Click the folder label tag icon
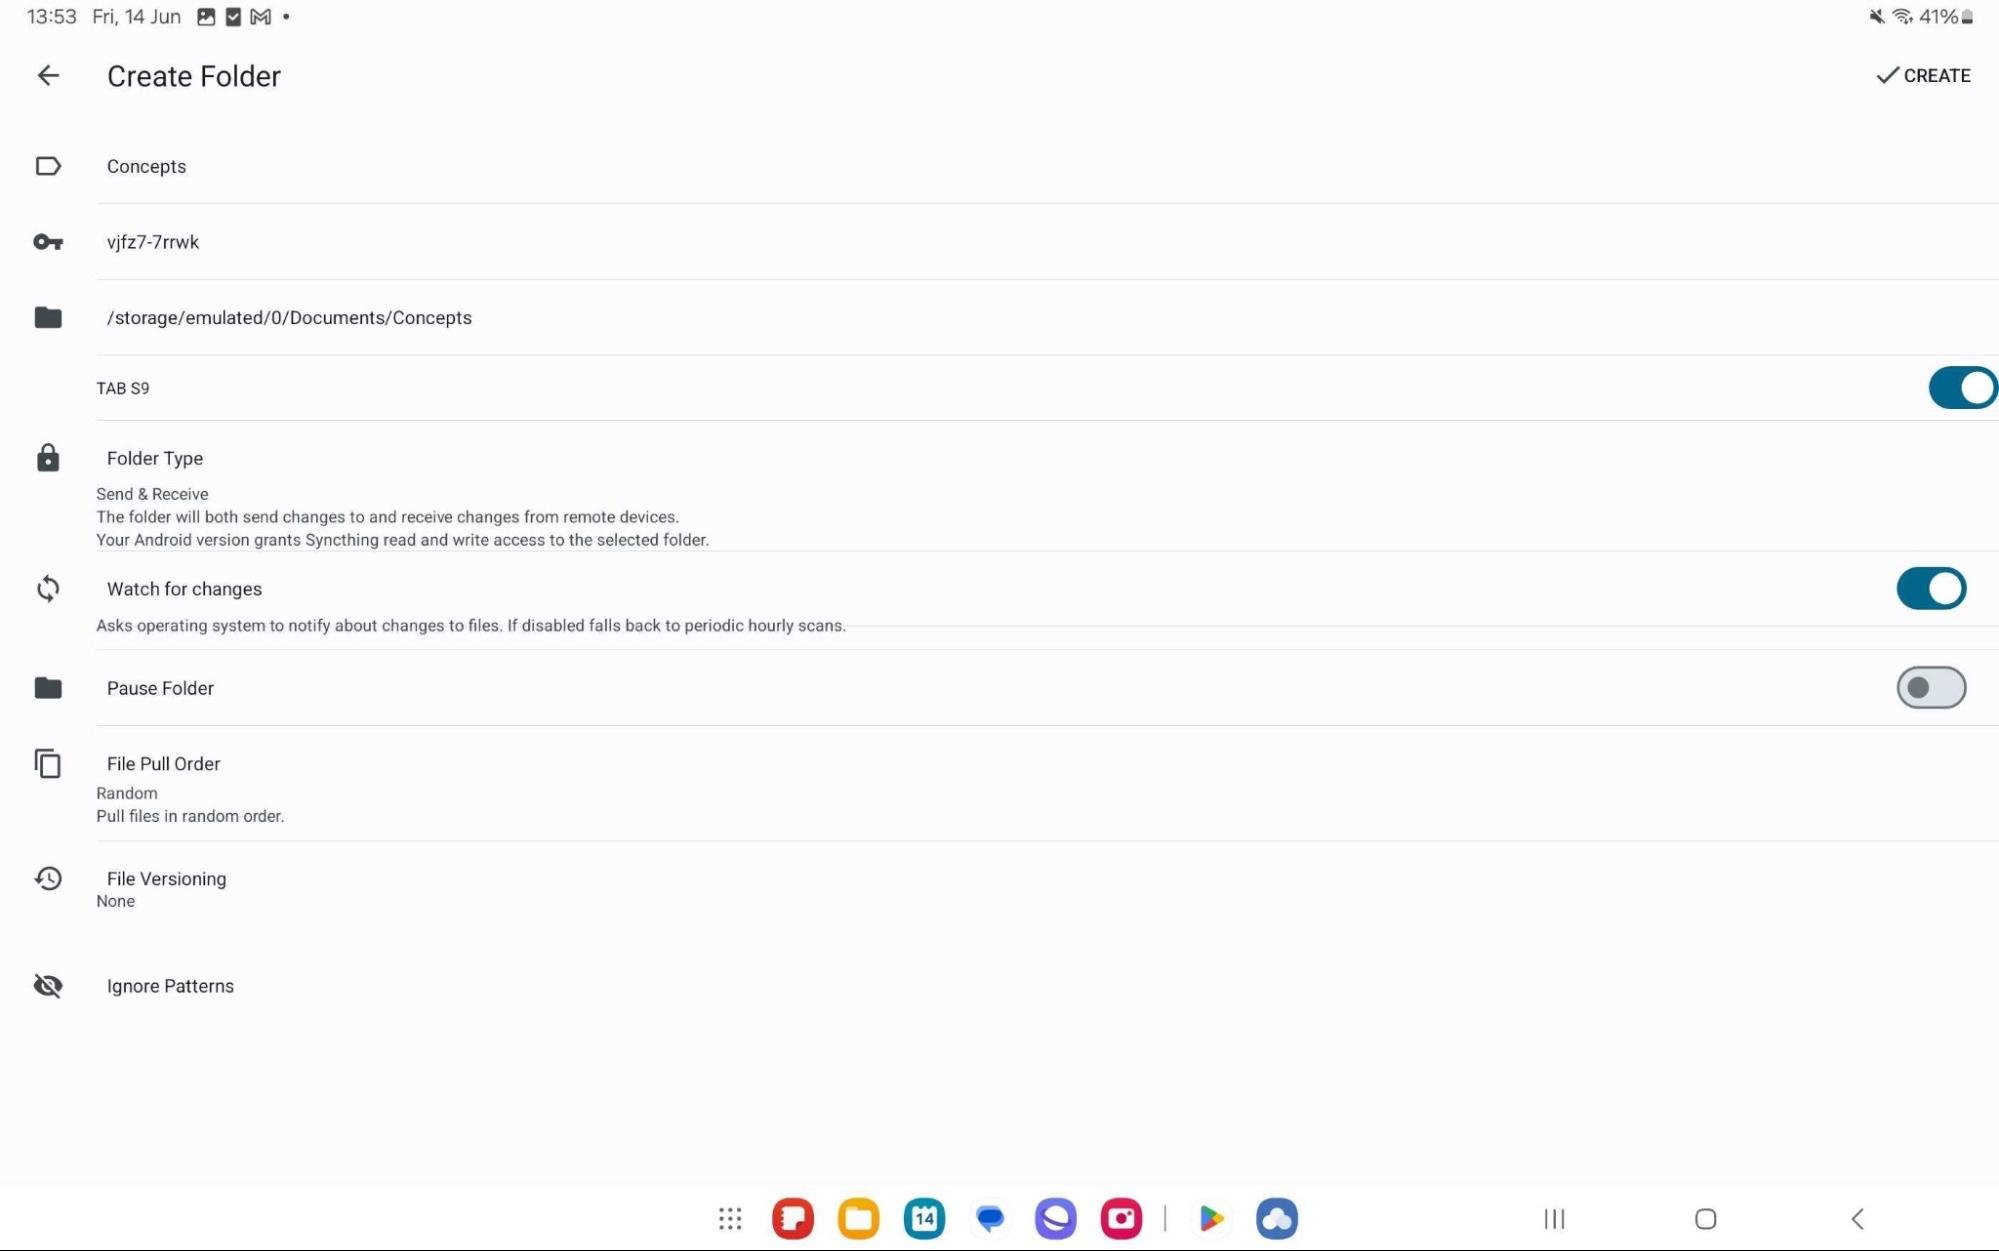1999x1251 pixels. (48, 166)
